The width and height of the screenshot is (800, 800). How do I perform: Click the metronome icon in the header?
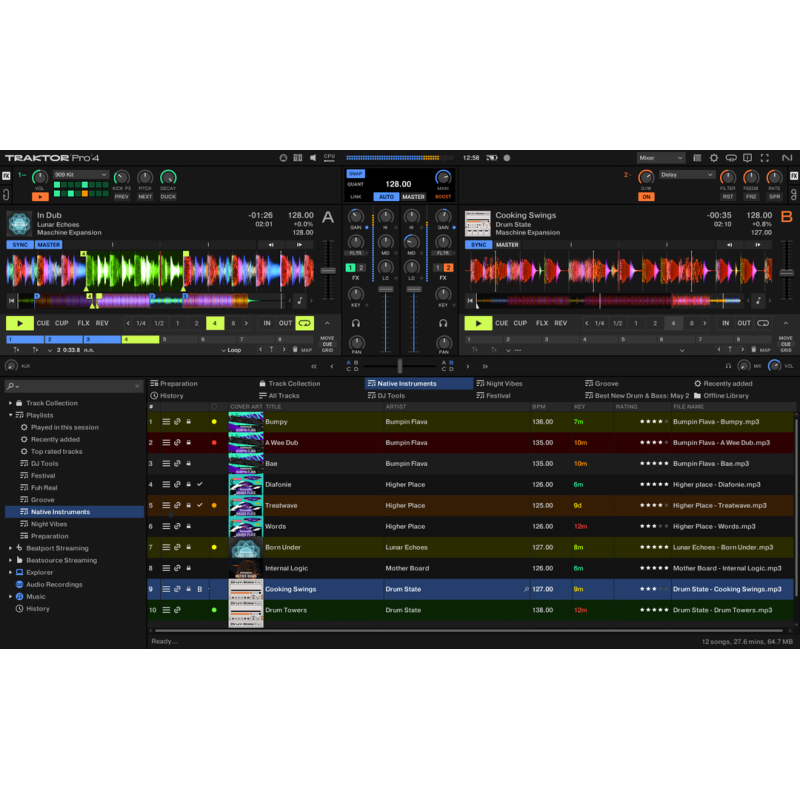pyautogui.click(x=283, y=158)
